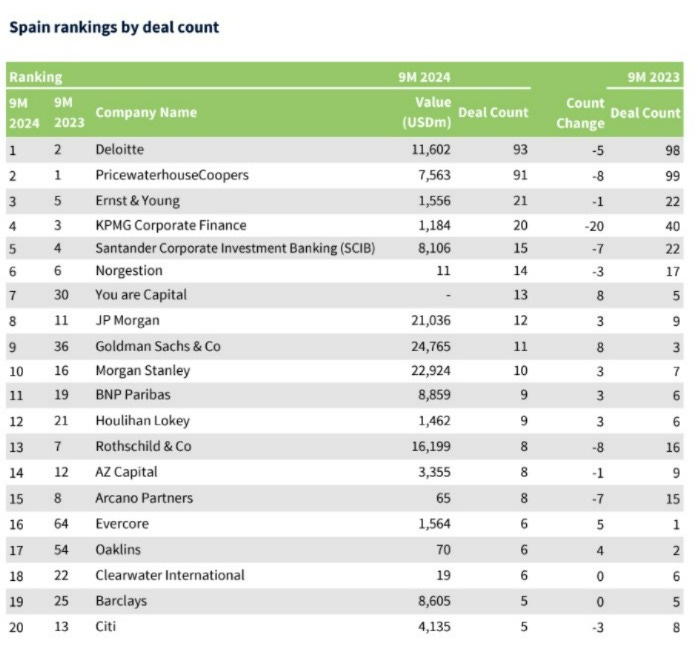The height and width of the screenshot is (647, 695).
Task: Select the Norgestion company name
Action: [x=129, y=271]
